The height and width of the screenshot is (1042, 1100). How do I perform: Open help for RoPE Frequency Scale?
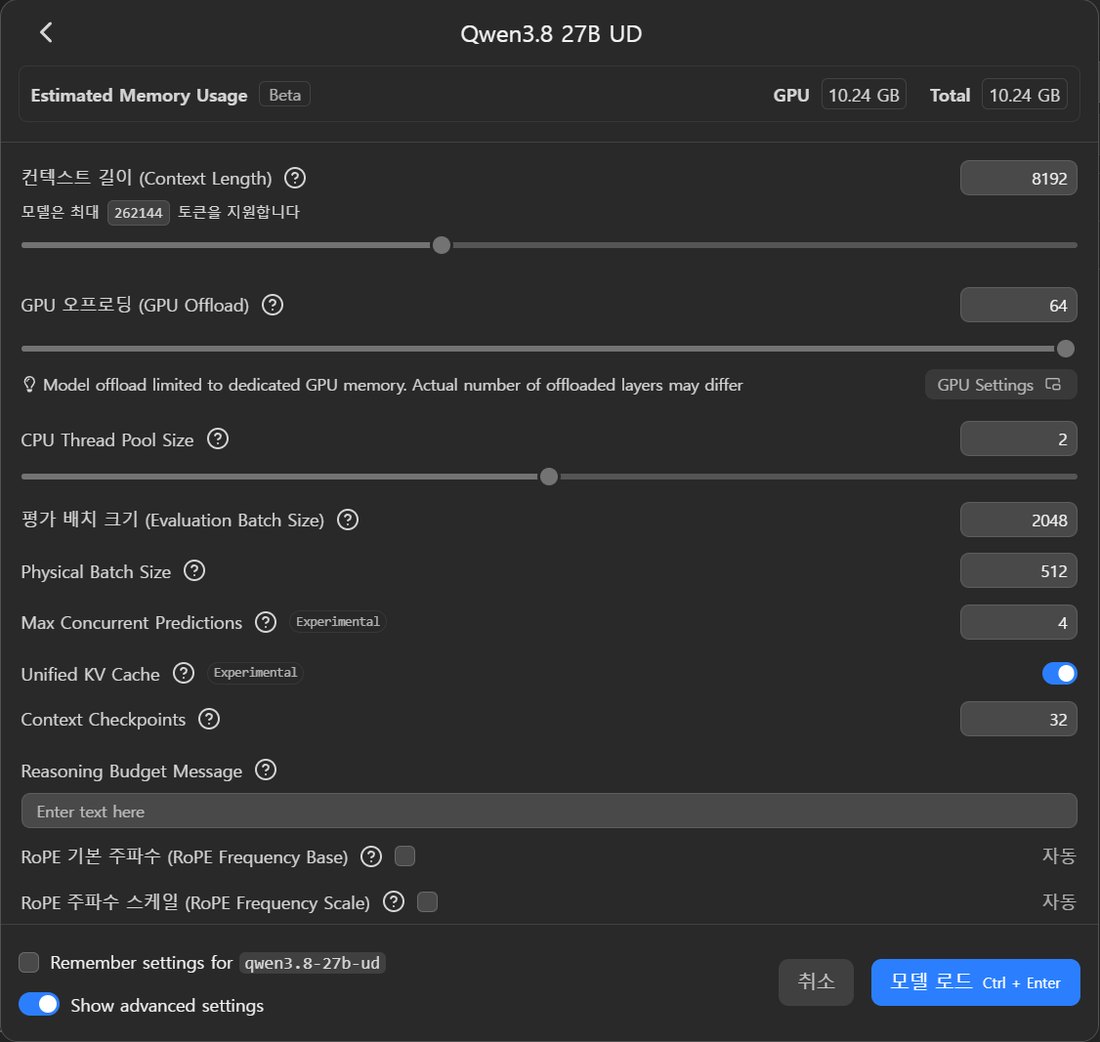394,902
